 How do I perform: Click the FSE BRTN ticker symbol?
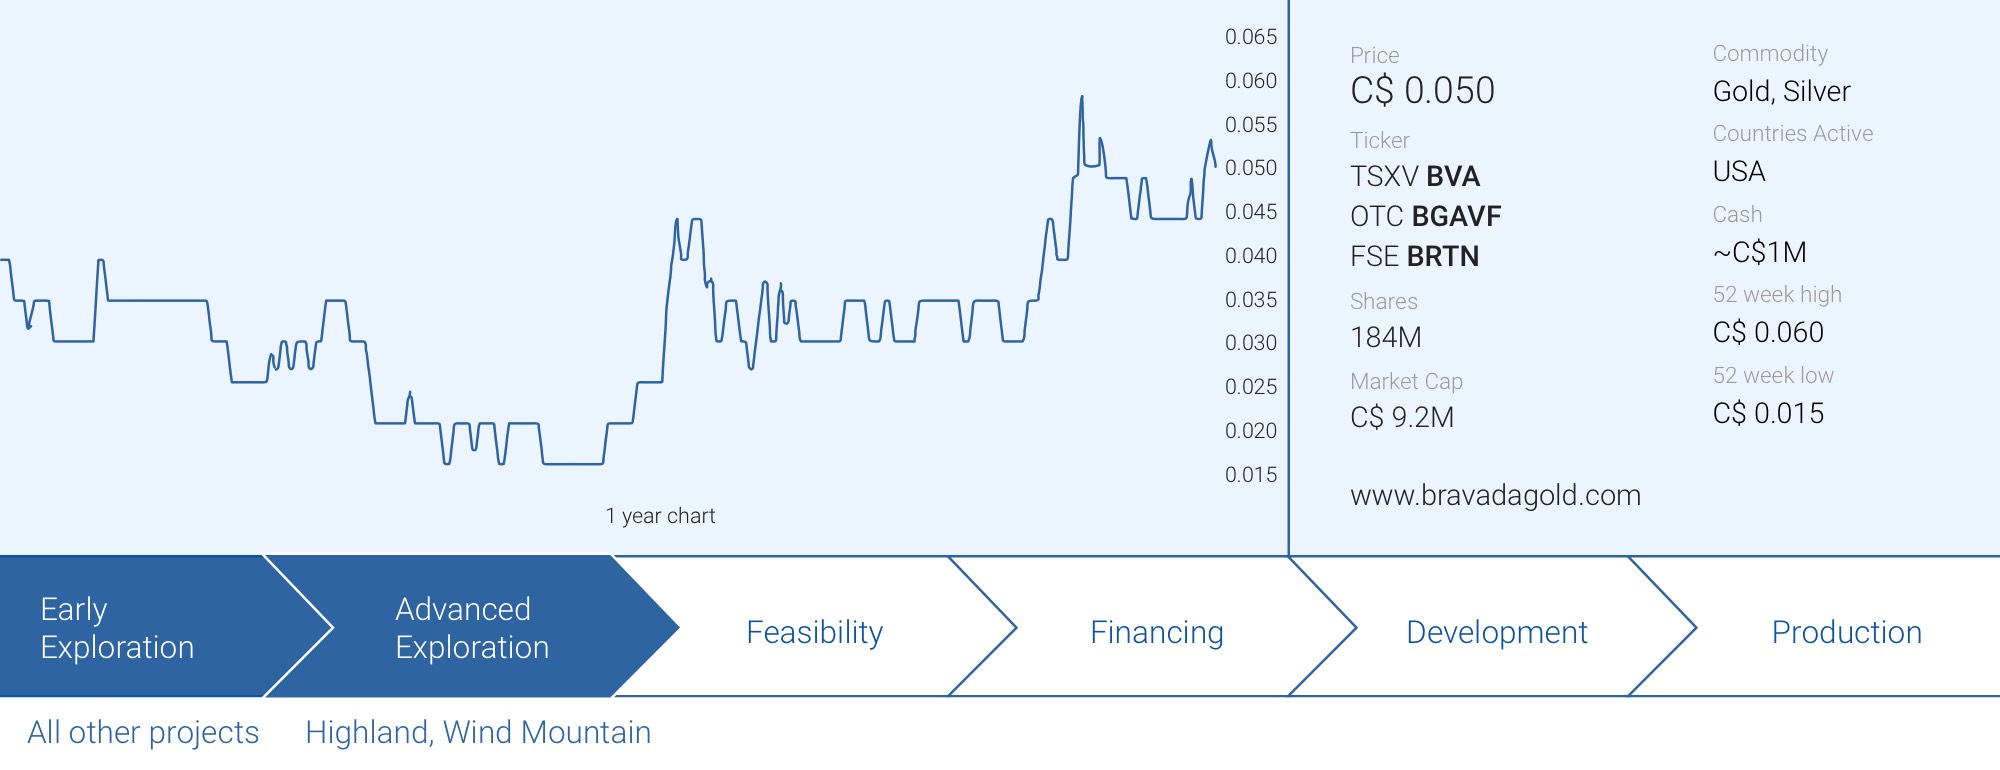pos(1415,256)
